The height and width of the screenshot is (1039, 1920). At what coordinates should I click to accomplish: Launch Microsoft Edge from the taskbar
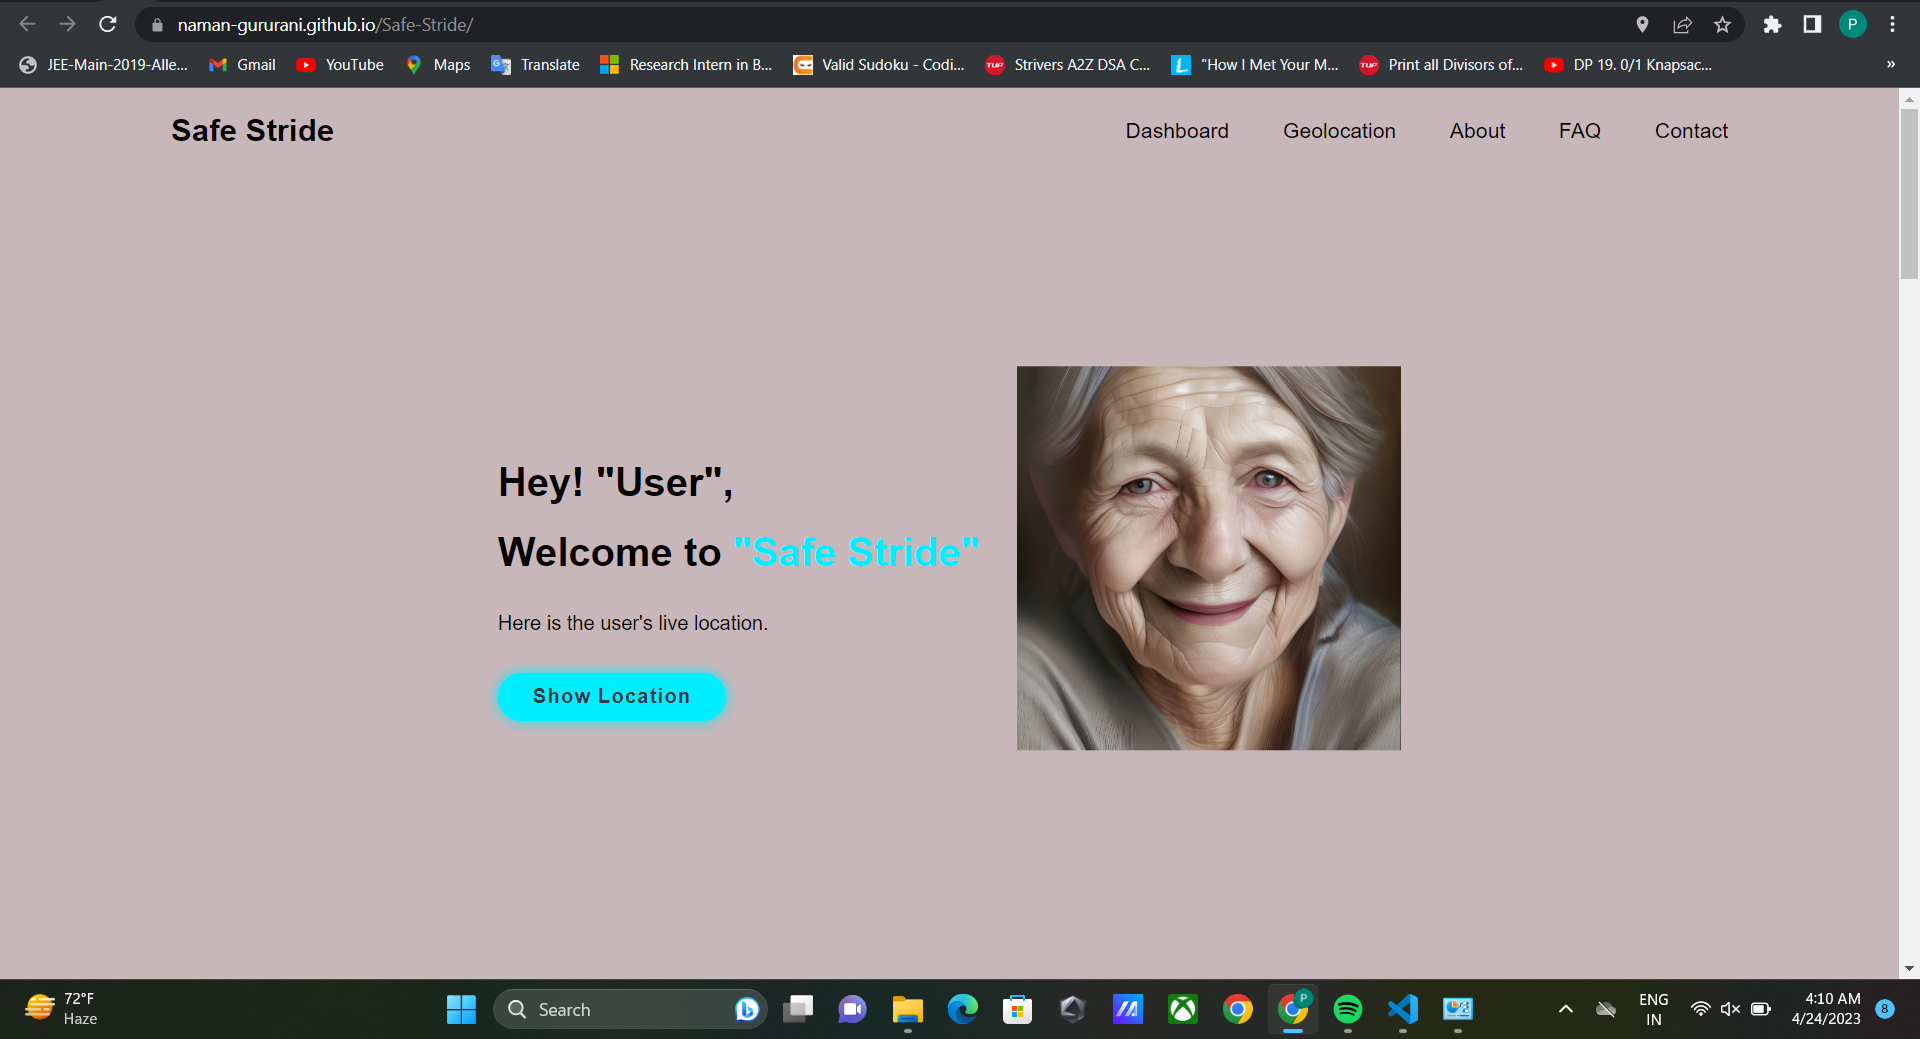point(962,1009)
